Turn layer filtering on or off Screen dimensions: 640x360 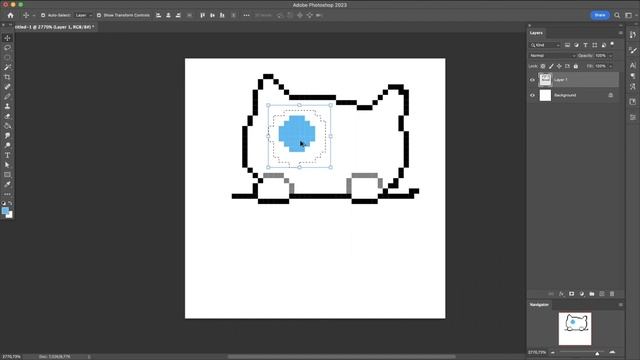click(612, 44)
